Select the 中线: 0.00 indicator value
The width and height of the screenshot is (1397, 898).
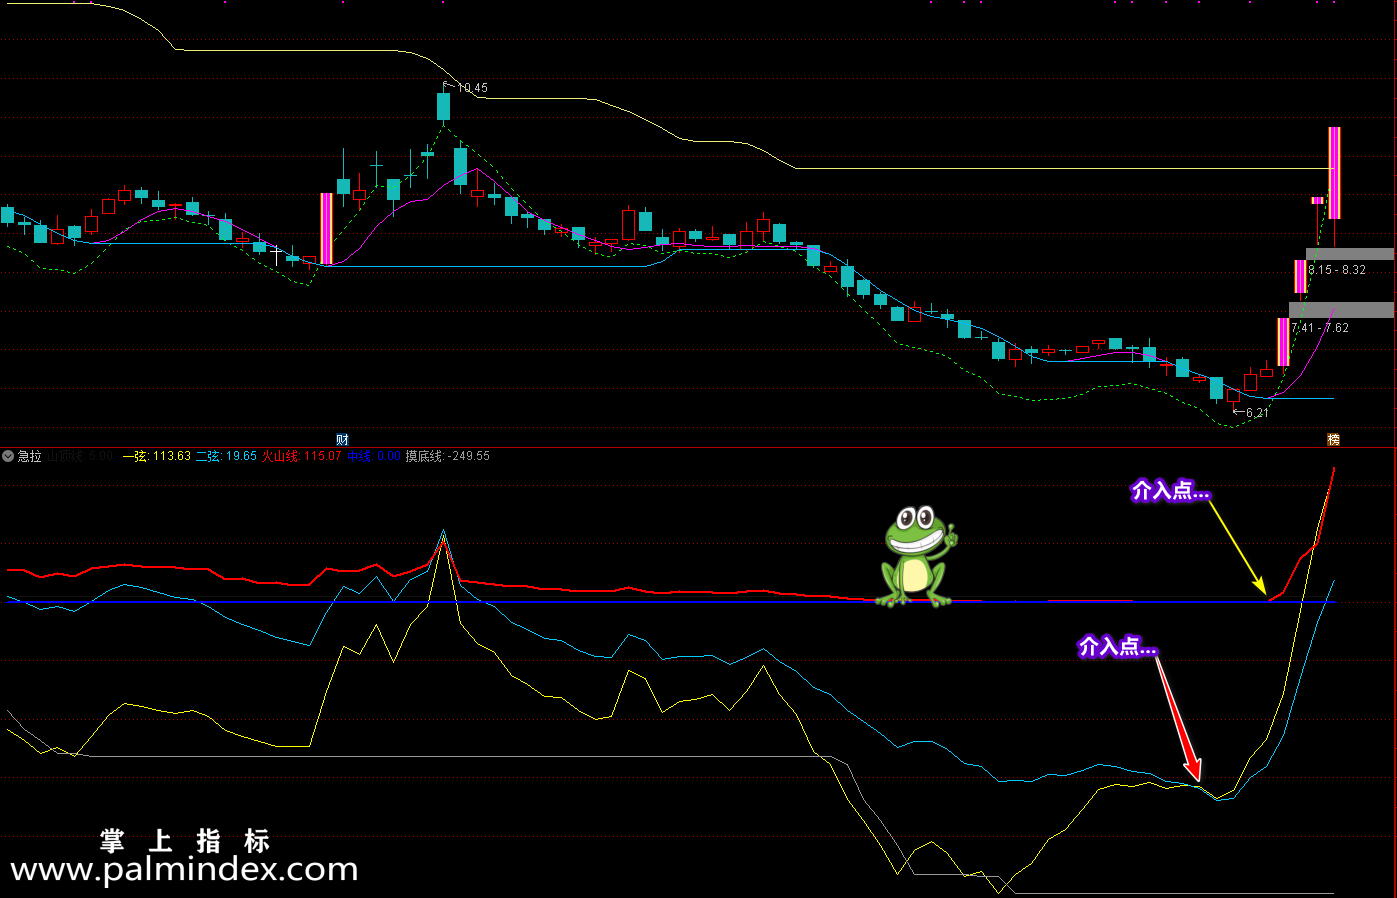point(373,456)
